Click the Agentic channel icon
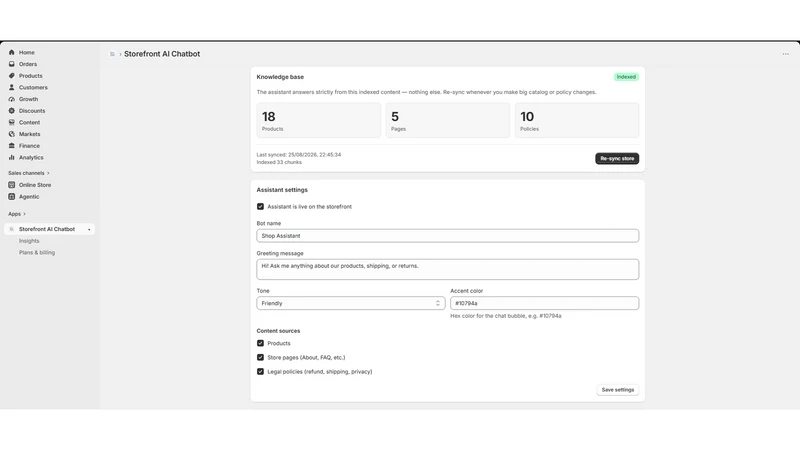The image size is (800, 450). click(12, 197)
